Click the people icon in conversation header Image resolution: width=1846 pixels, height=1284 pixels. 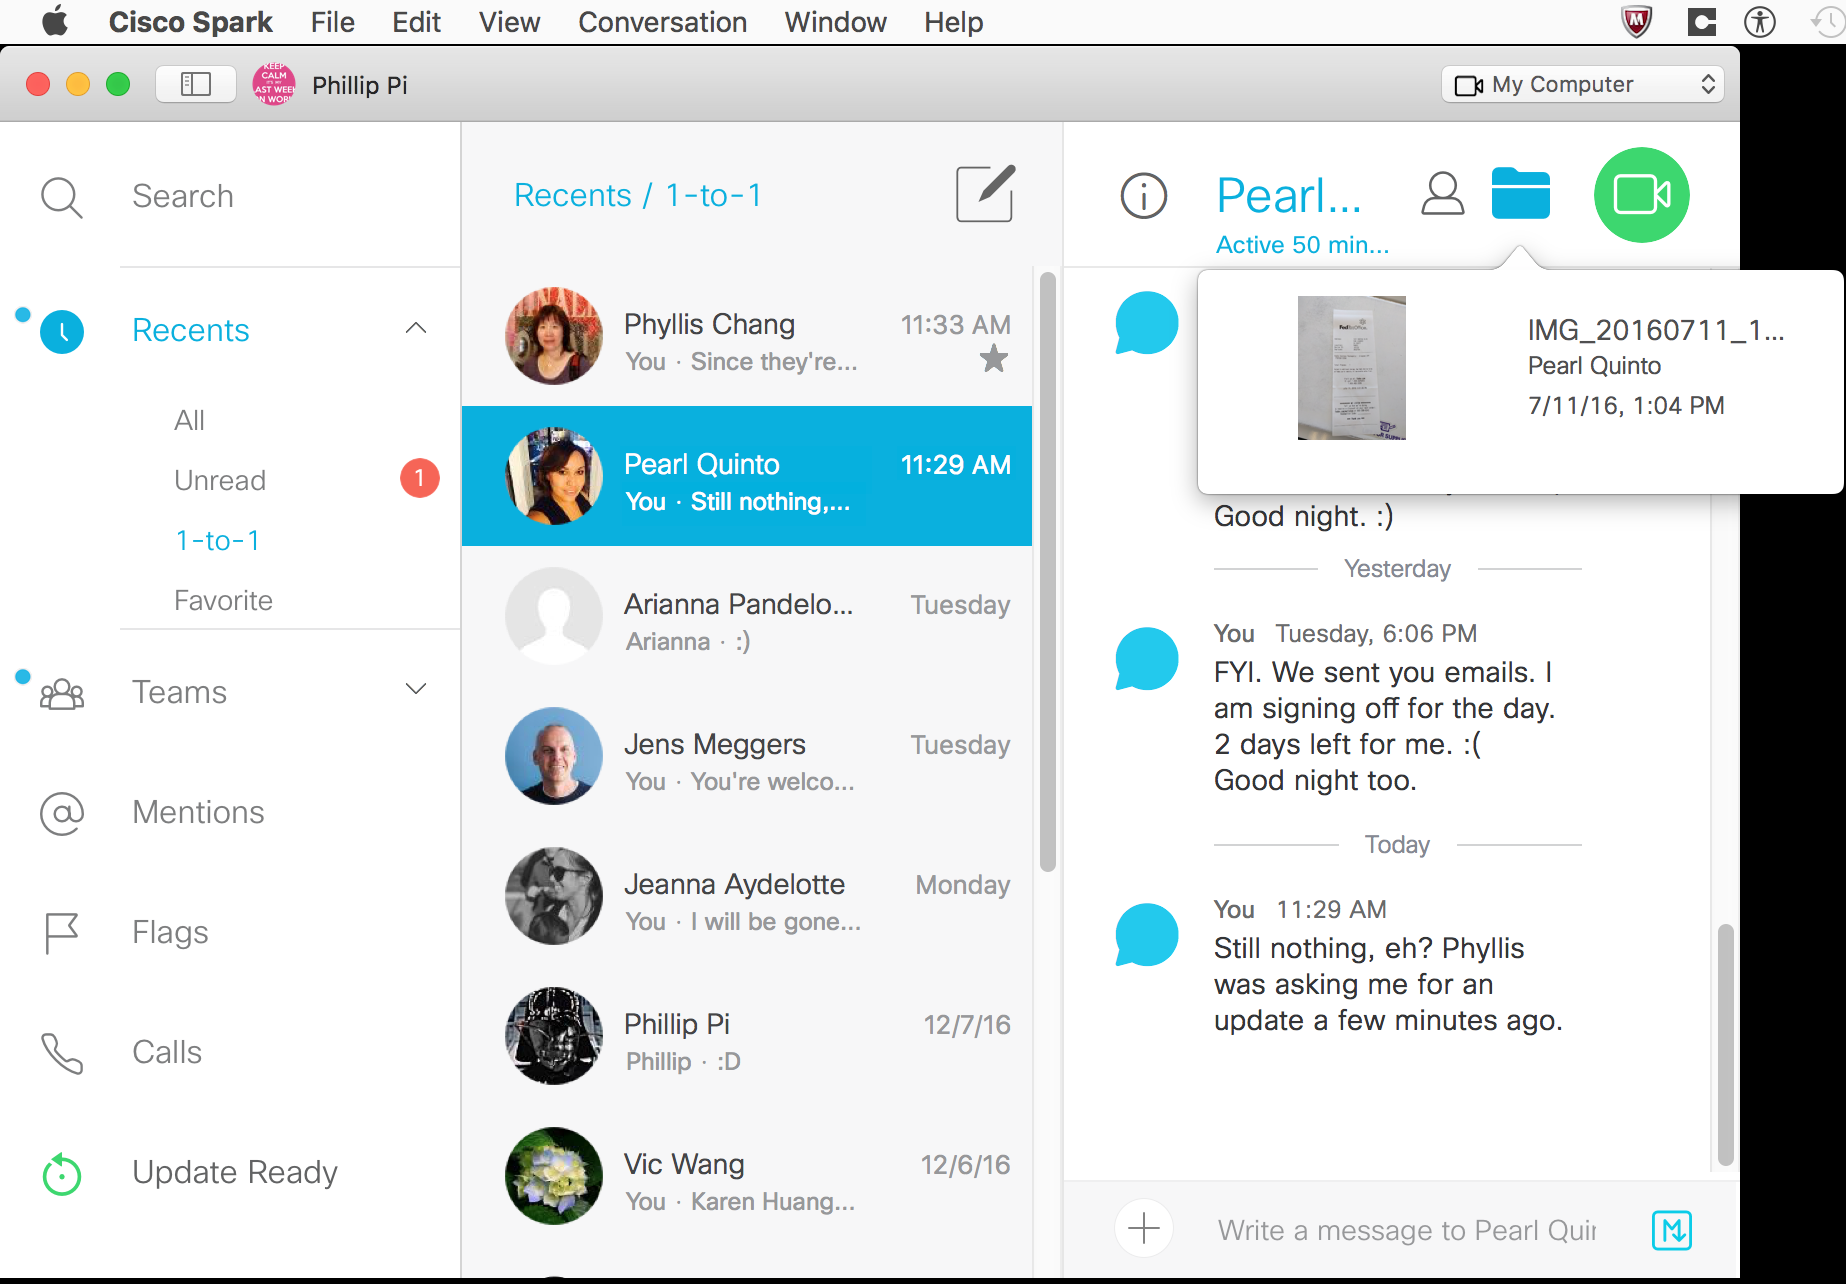(1442, 193)
